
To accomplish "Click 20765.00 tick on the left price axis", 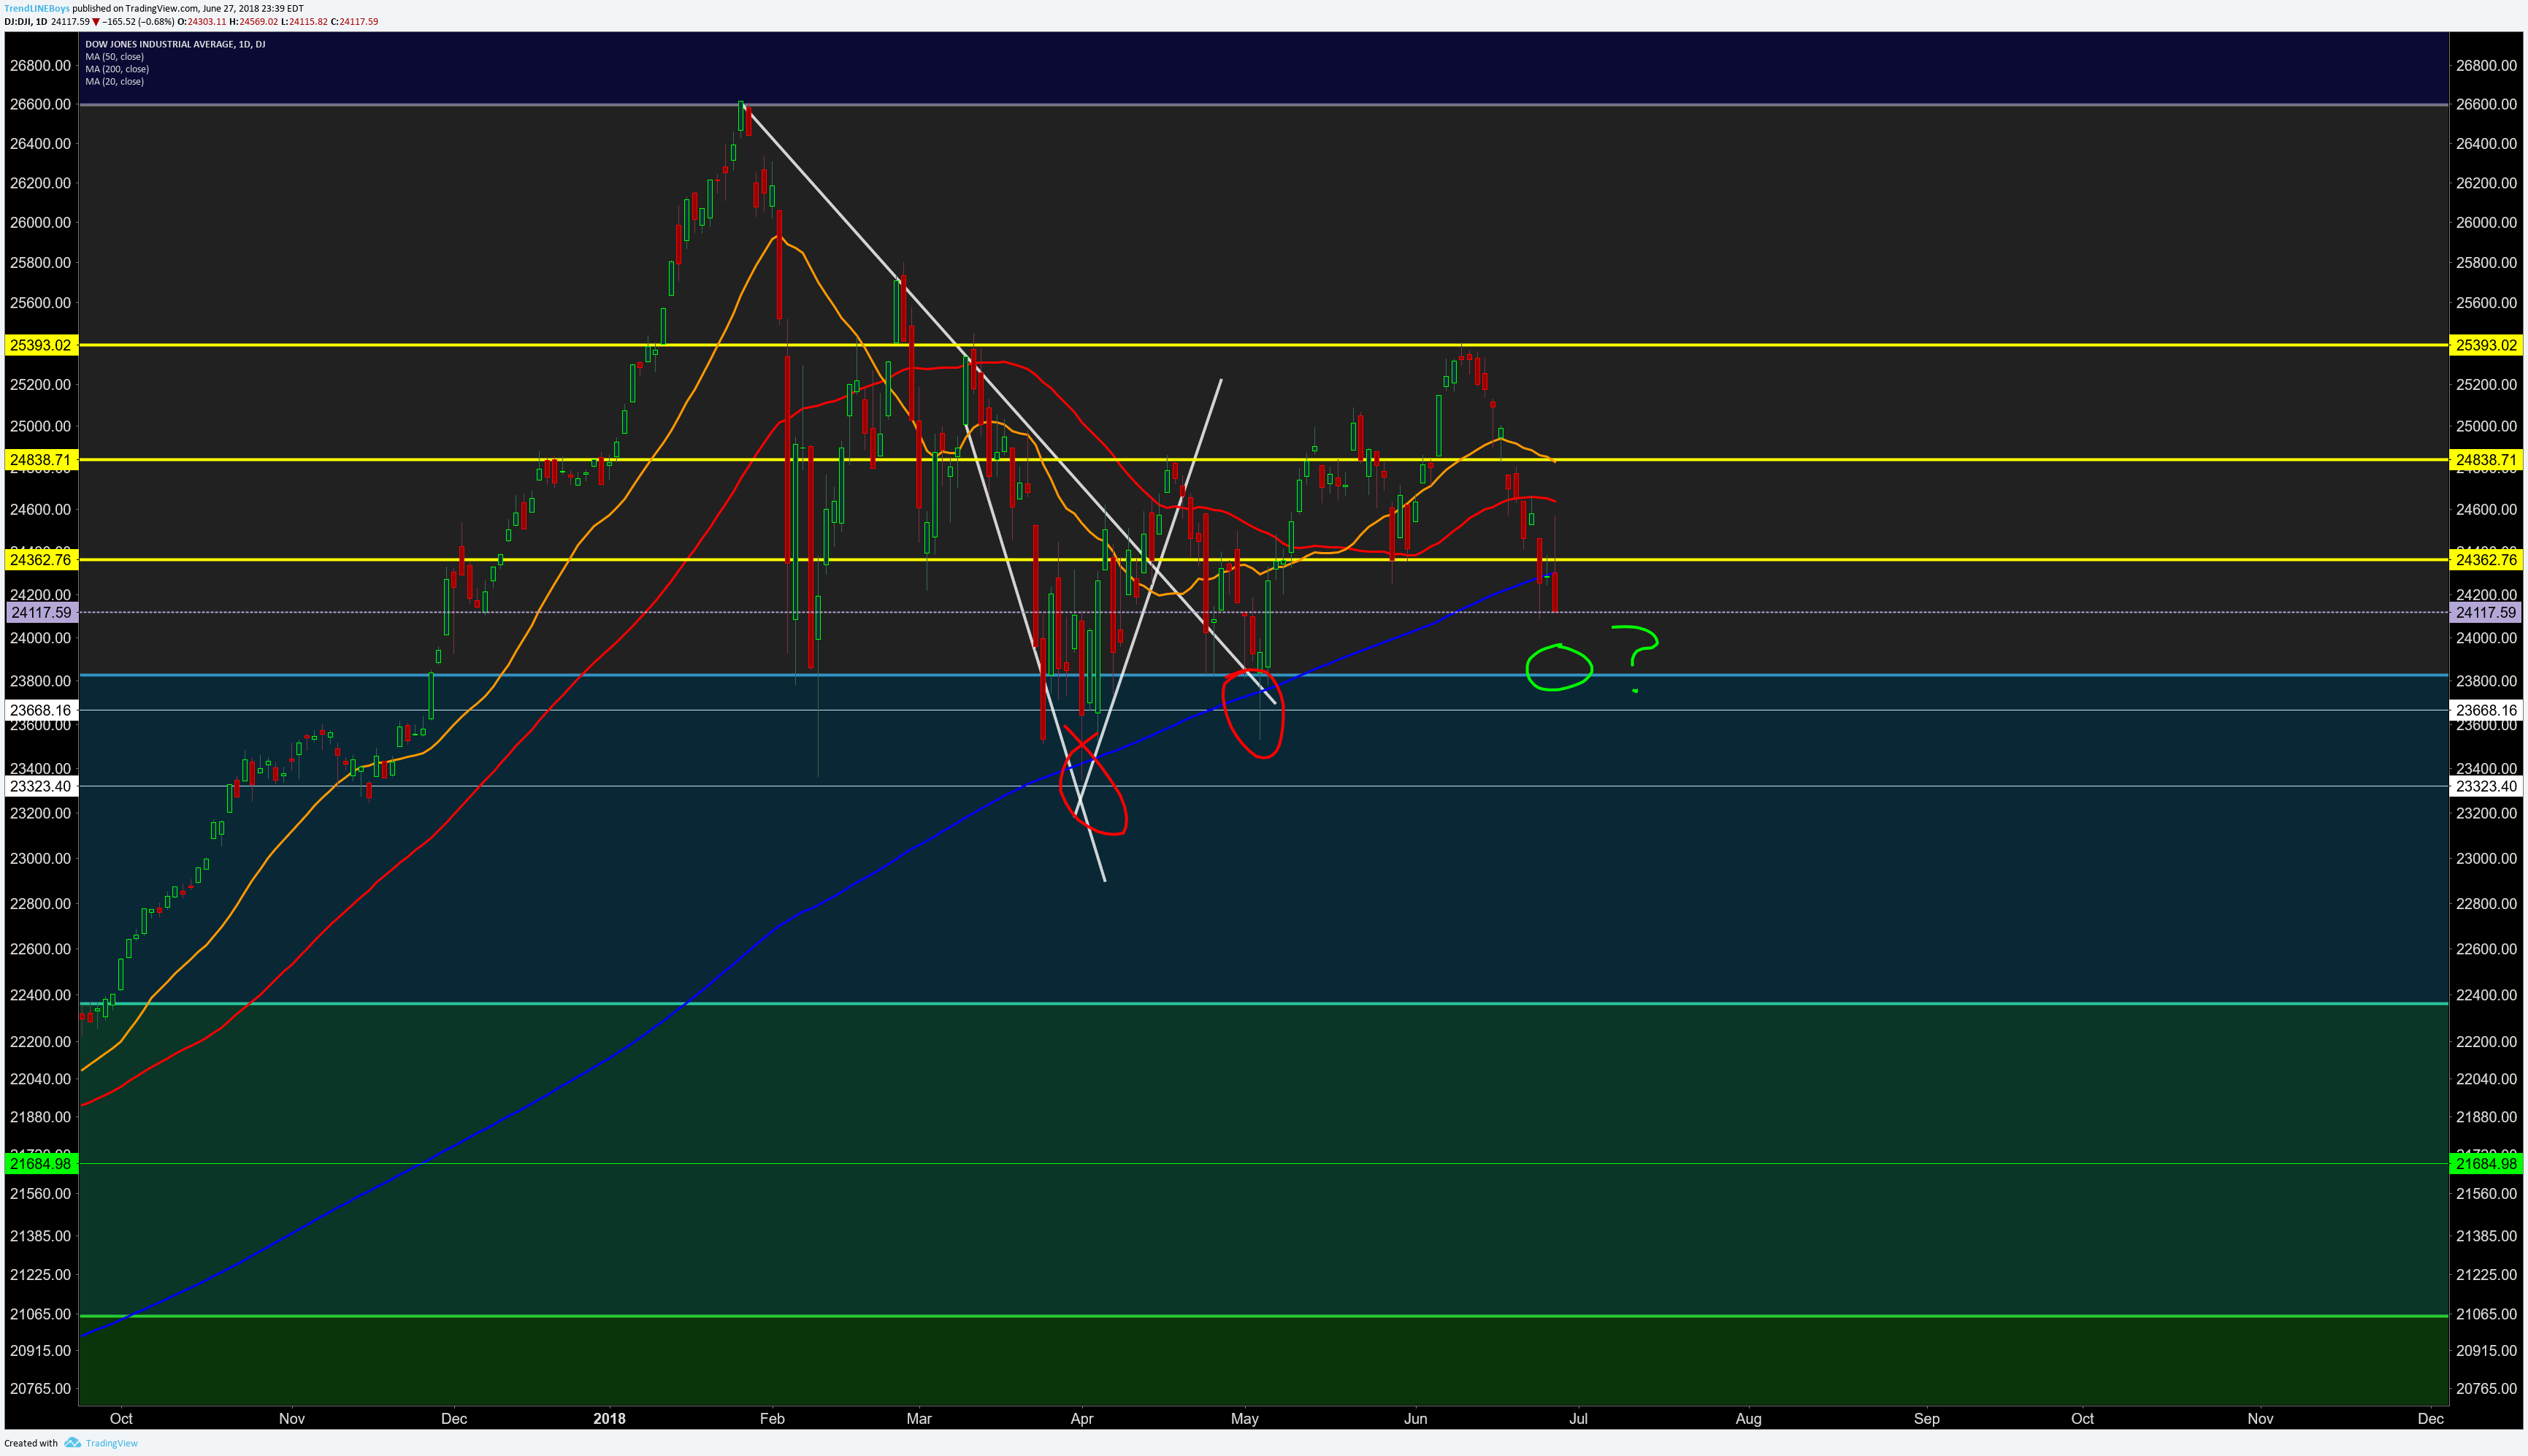I will (x=41, y=1389).
